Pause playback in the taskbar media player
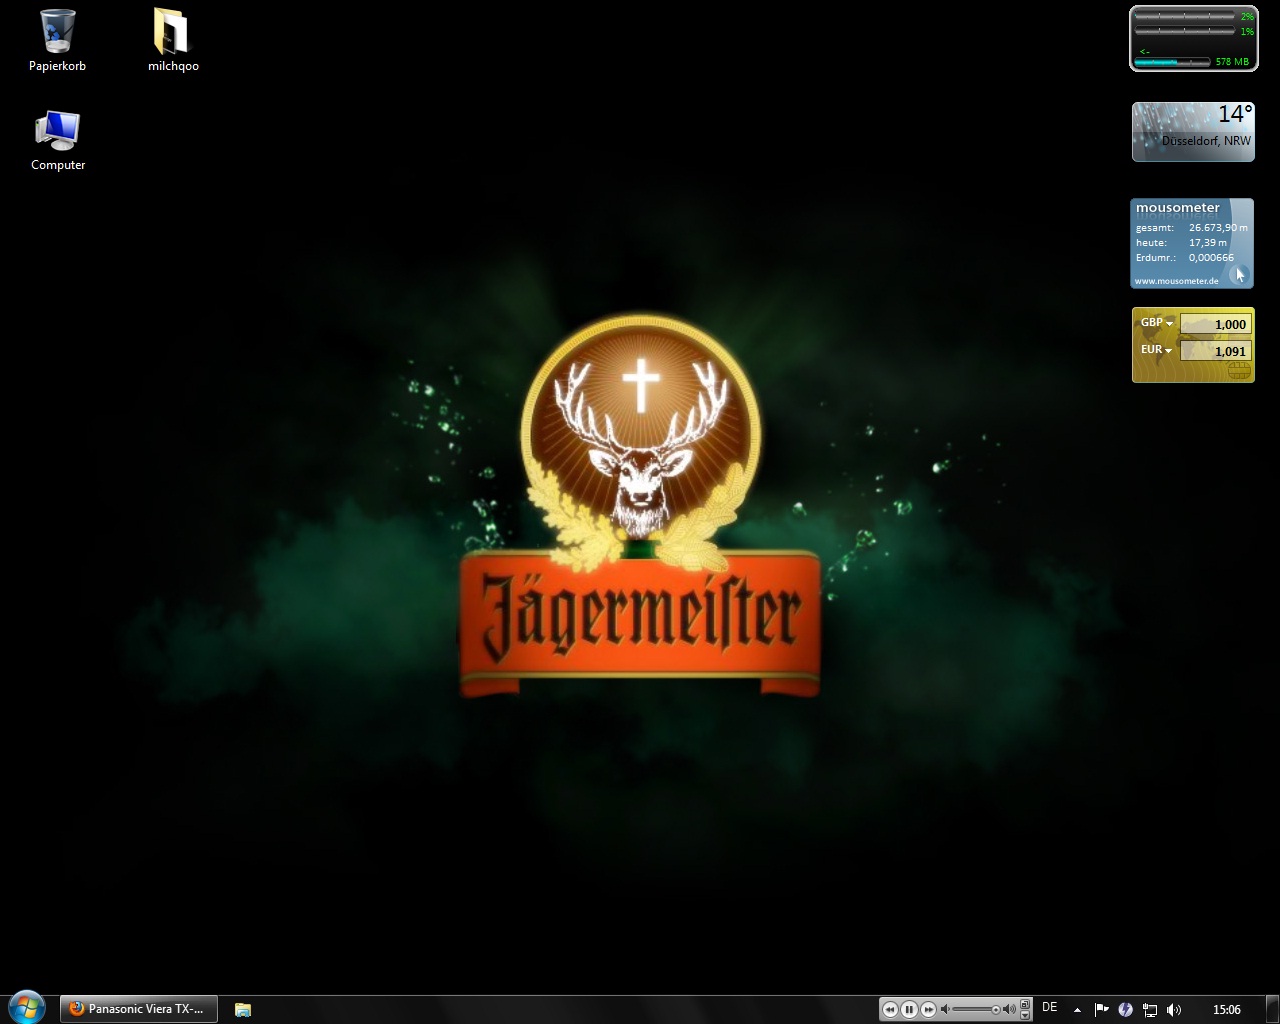Viewport: 1280px width, 1024px height. pyautogui.click(x=909, y=1009)
